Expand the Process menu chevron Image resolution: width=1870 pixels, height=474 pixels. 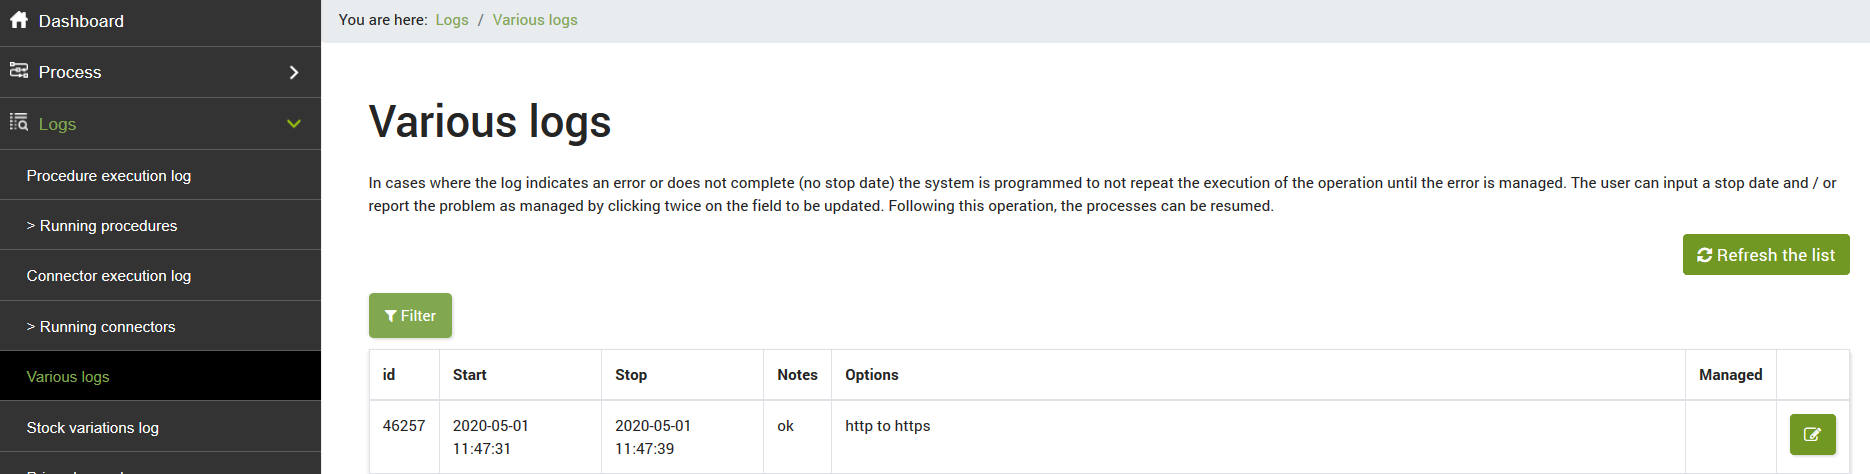[x=293, y=72]
